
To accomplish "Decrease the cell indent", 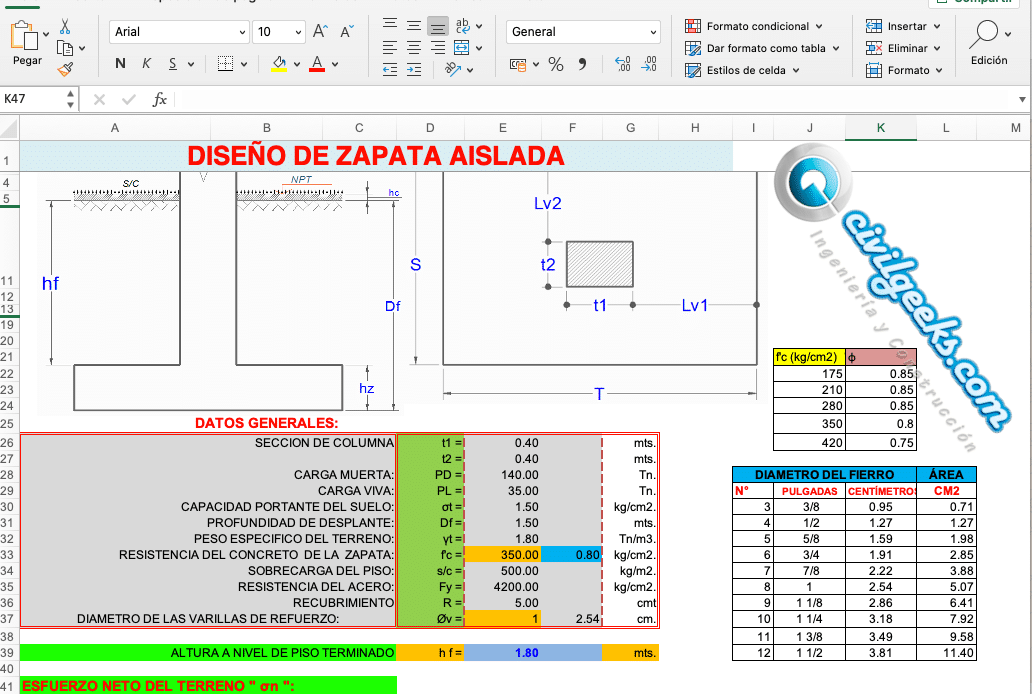I will click(390, 69).
